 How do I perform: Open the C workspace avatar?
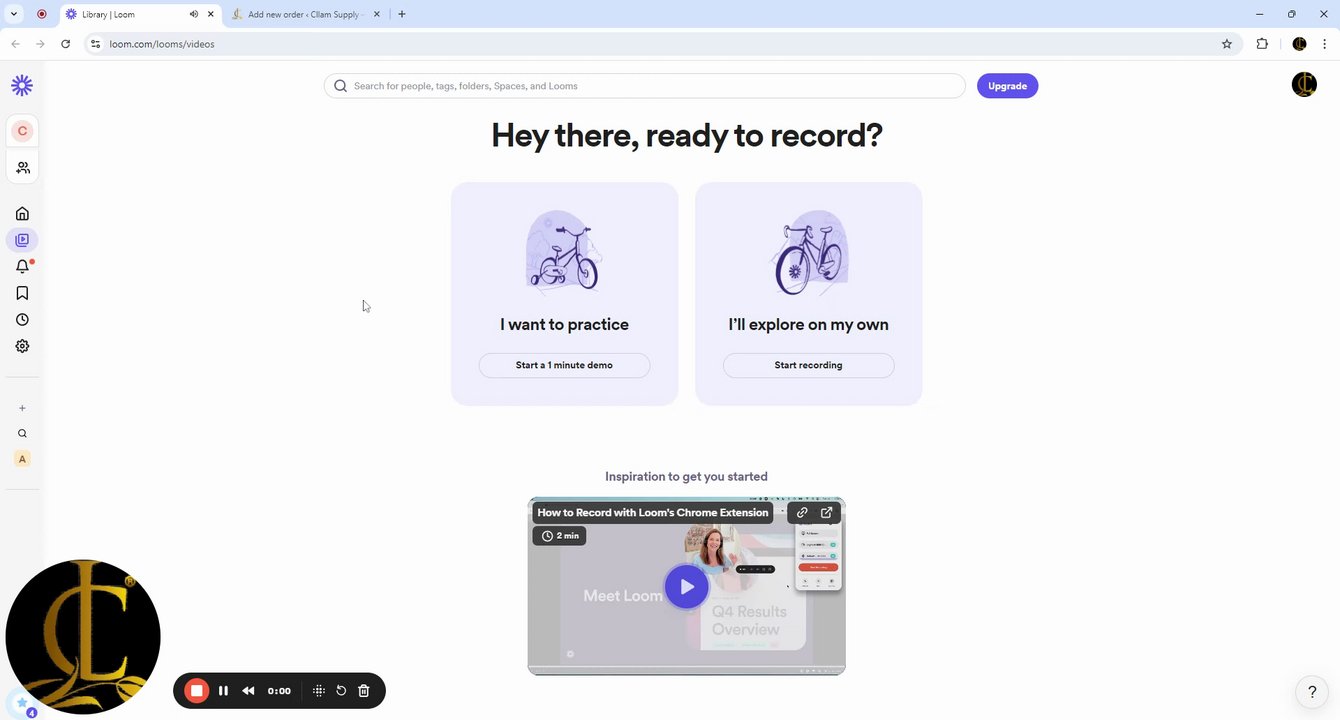pyautogui.click(x=22, y=131)
